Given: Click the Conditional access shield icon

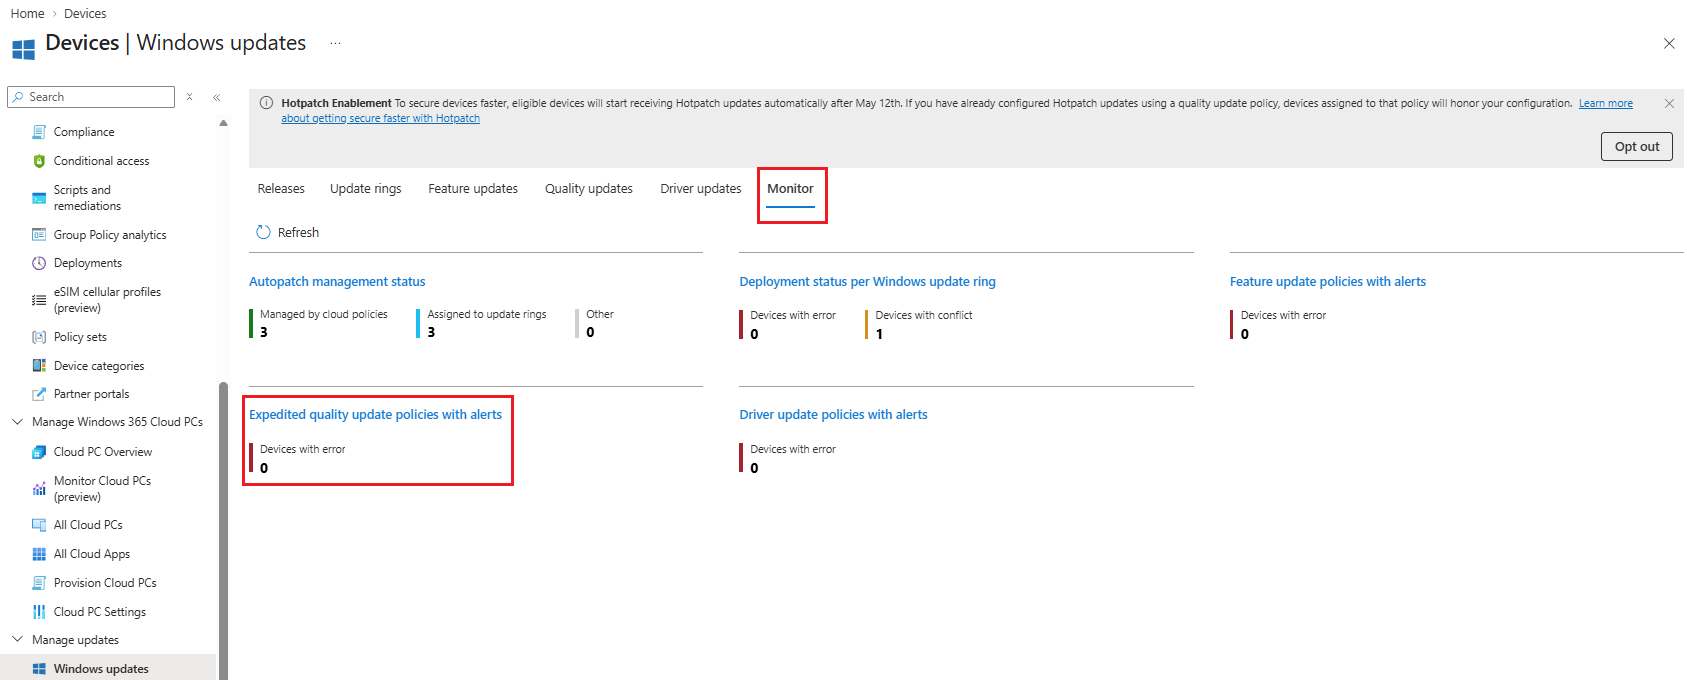Looking at the screenshot, I should pyautogui.click(x=39, y=161).
